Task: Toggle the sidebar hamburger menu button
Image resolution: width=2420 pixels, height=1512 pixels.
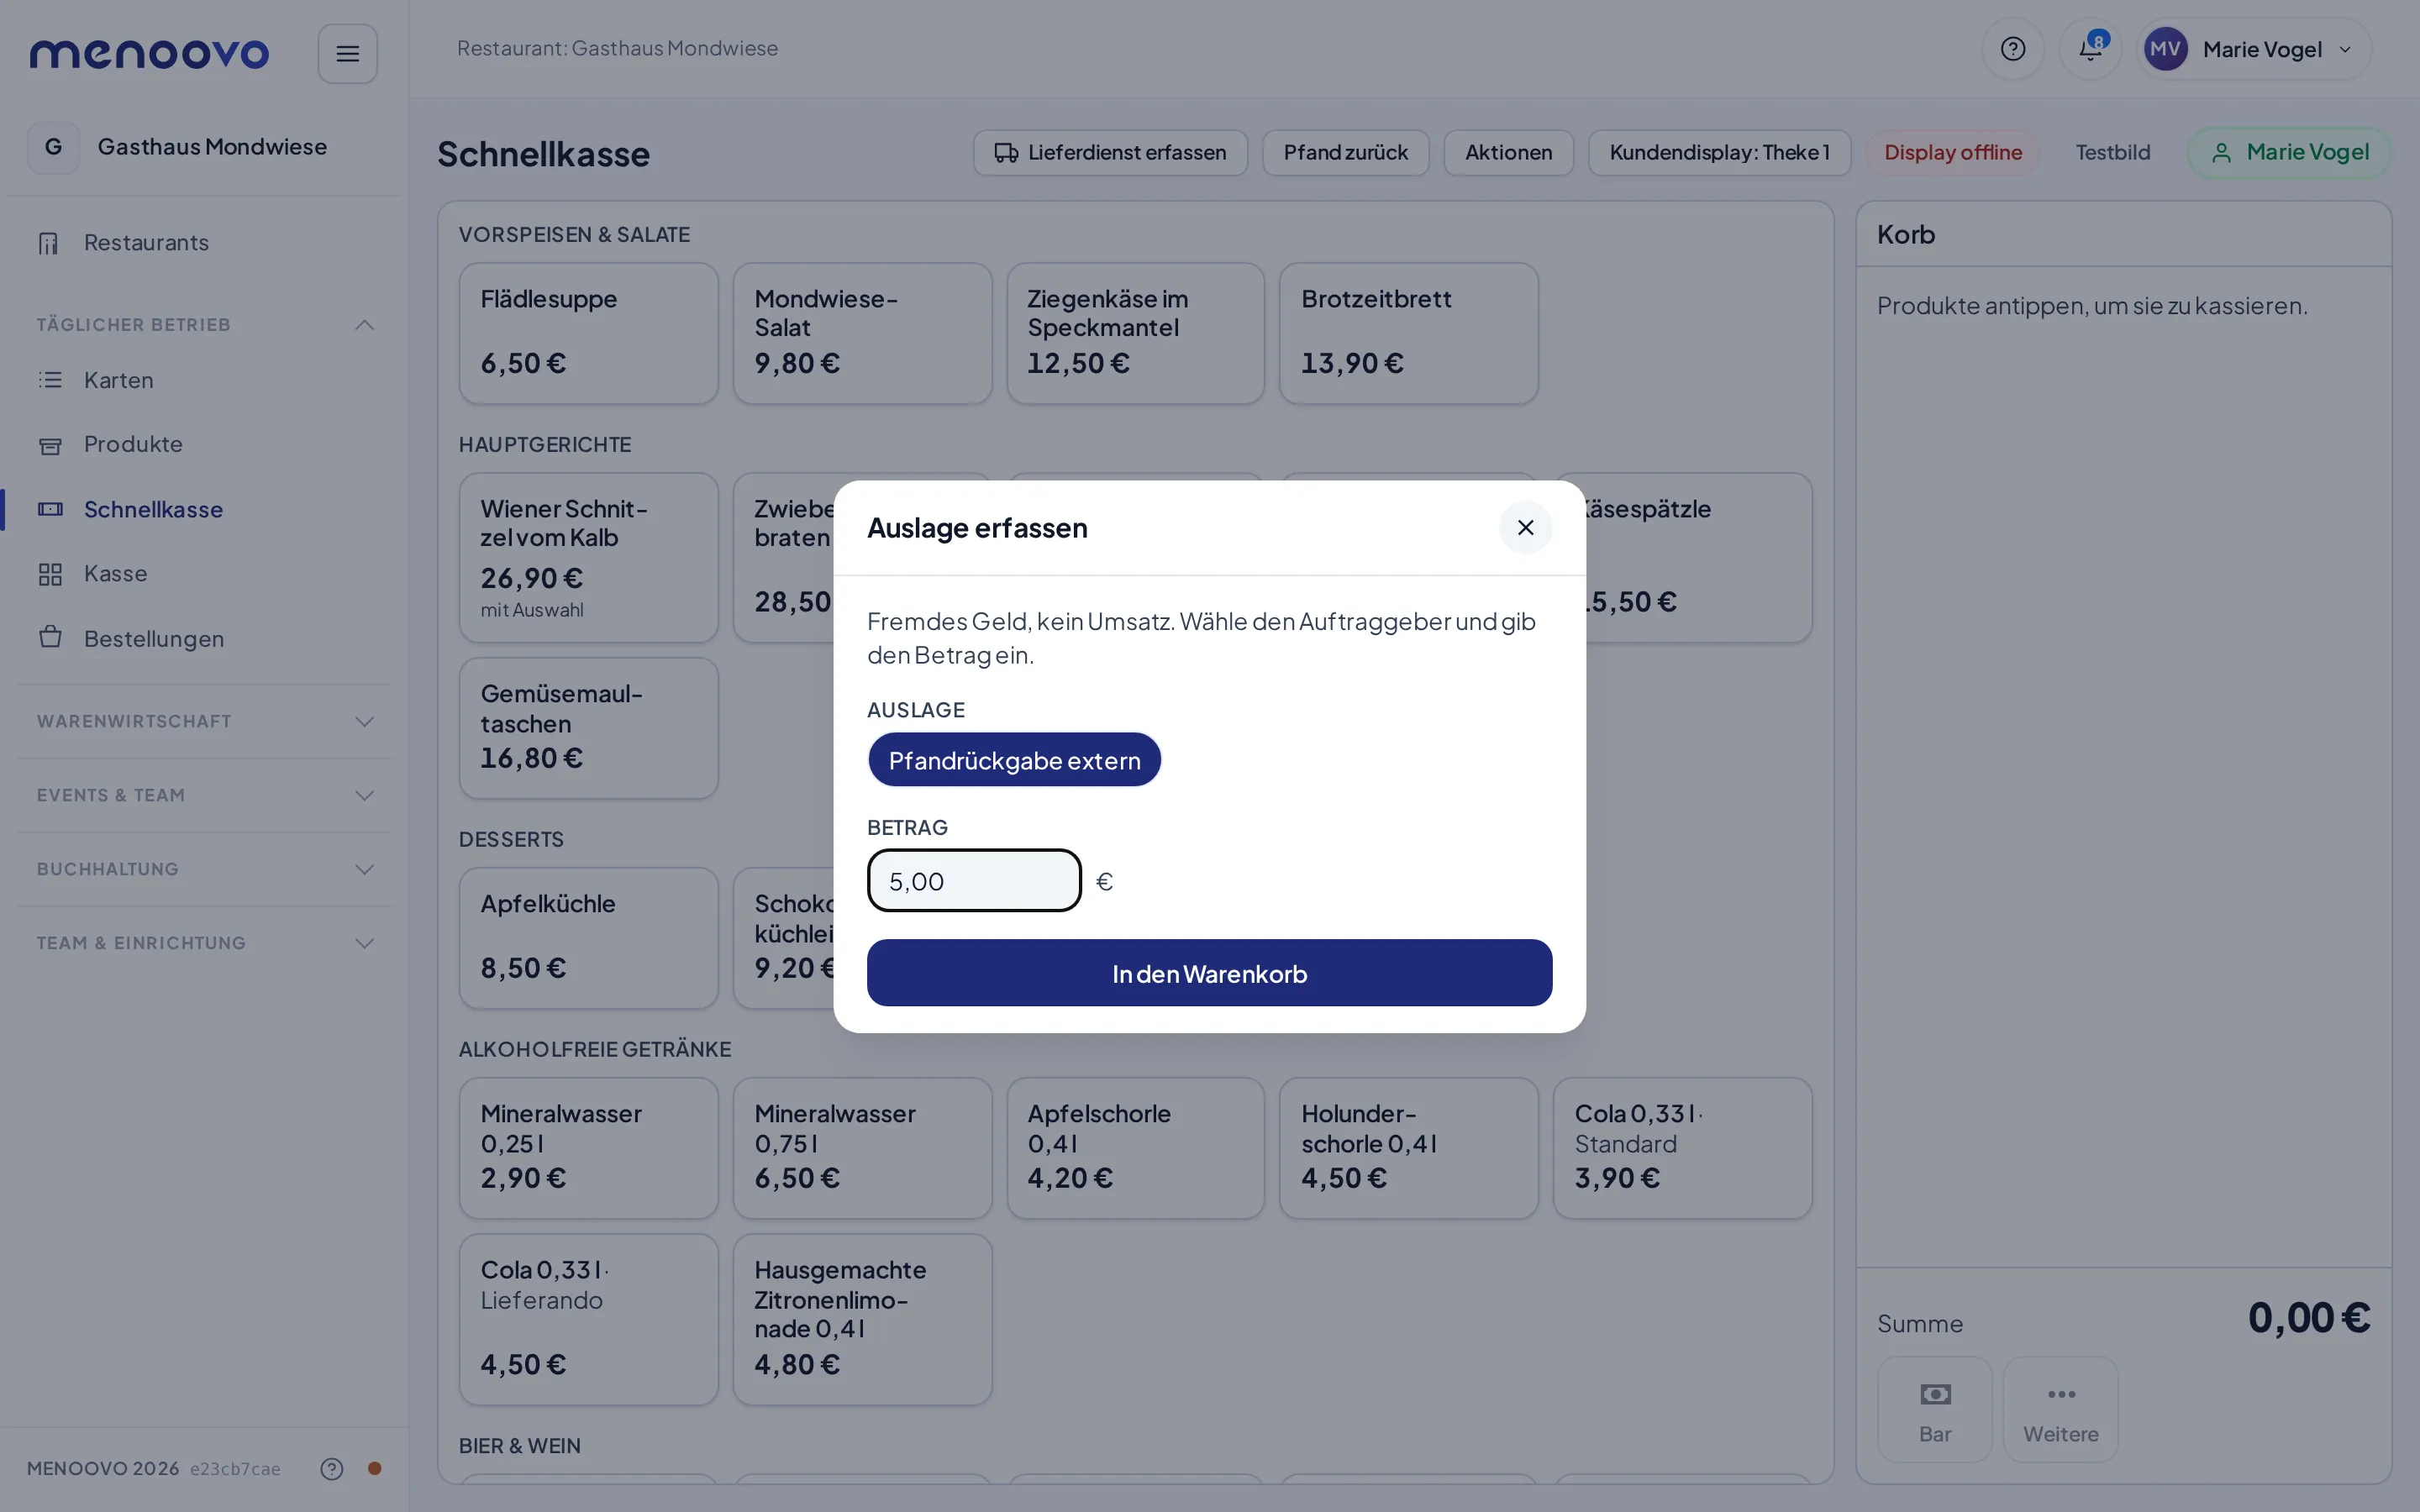Action: click(x=347, y=53)
